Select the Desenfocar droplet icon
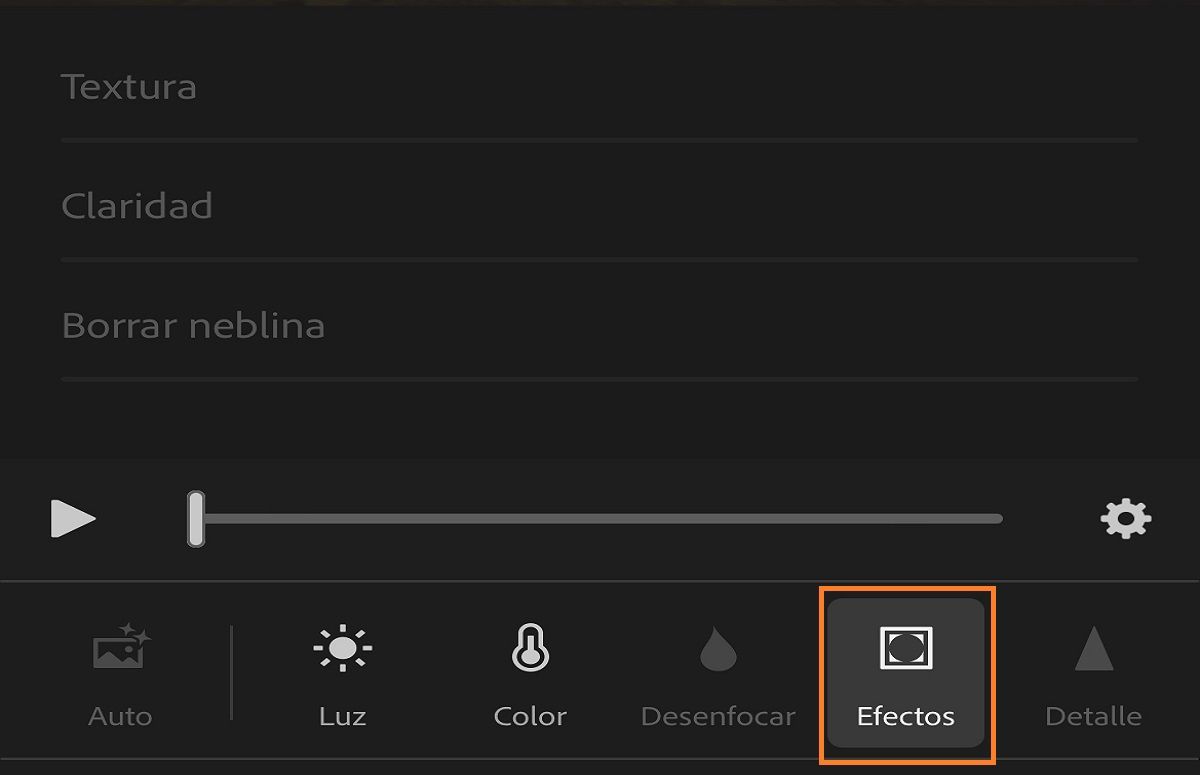1200x775 pixels. [x=717, y=647]
